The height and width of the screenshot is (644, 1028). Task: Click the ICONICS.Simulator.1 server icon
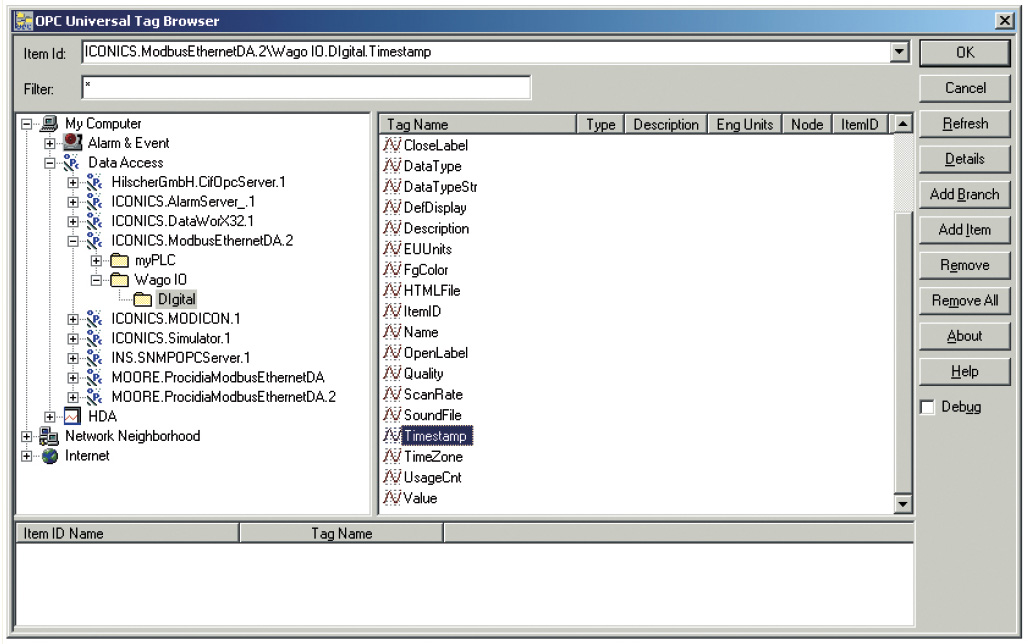tap(96, 338)
